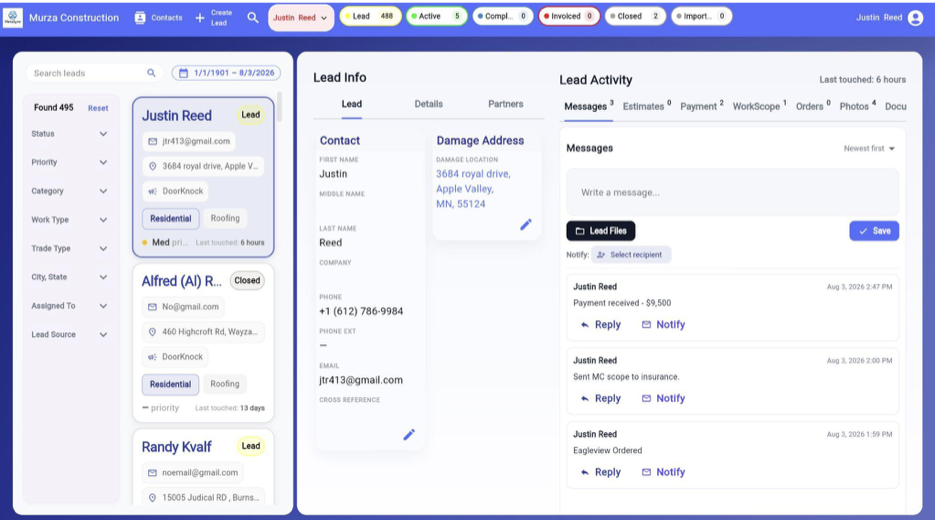Image resolution: width=936 pixels, height=520 pixels.
Task: Click the Damage Address edit pencil icon
Action: [x=526, y=224]
